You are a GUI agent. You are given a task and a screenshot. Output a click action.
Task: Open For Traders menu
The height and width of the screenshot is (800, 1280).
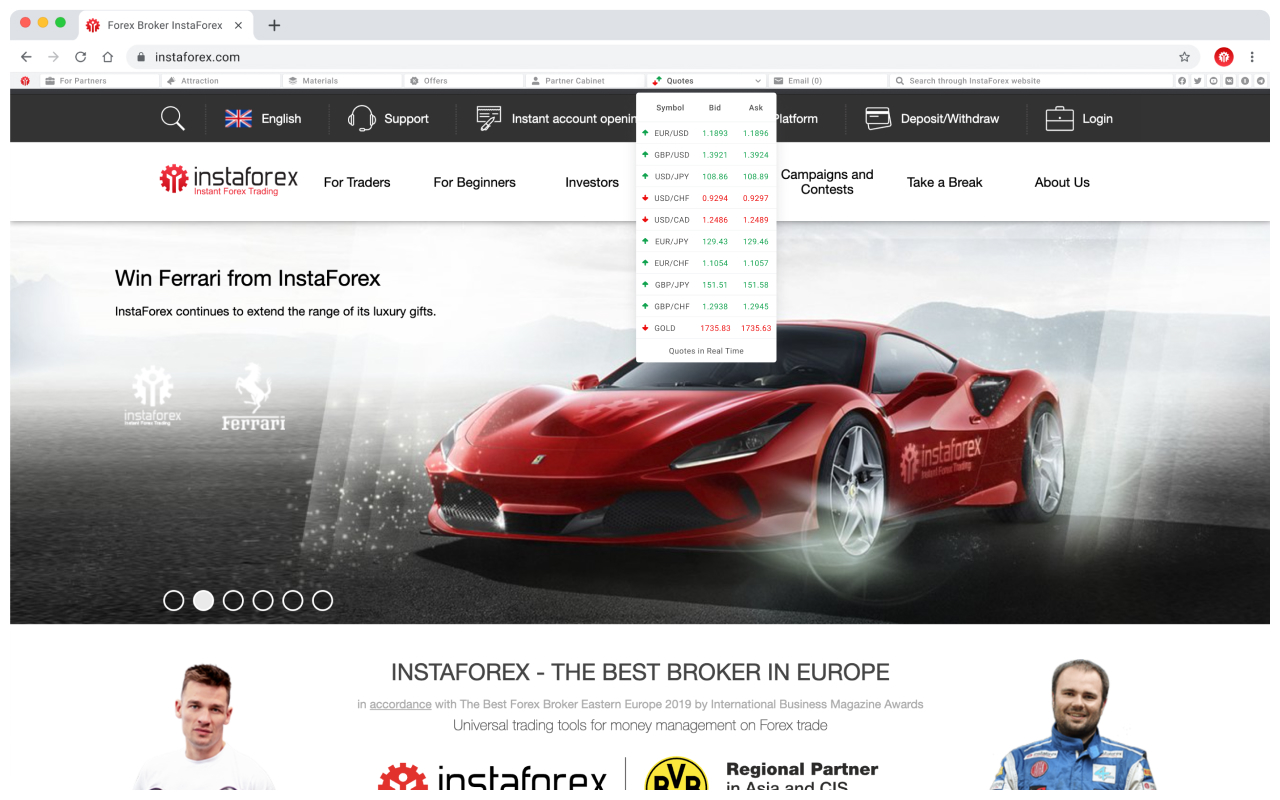(357, 182)
